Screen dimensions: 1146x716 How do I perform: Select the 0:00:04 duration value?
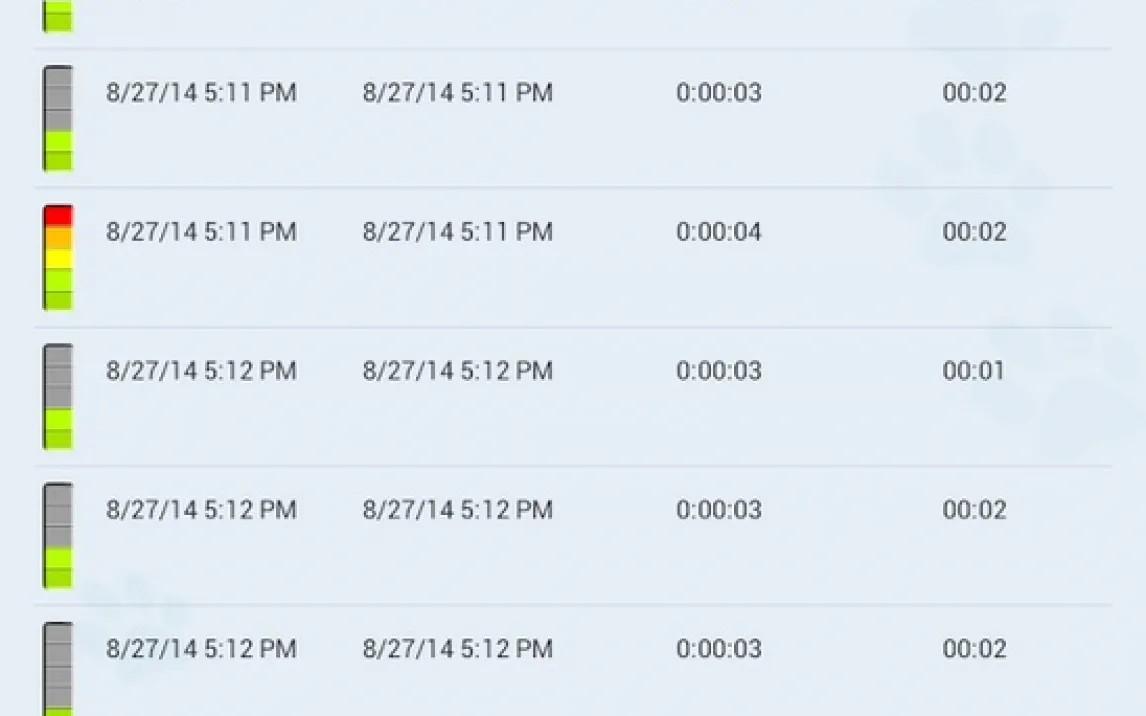[x=718, y=232]
